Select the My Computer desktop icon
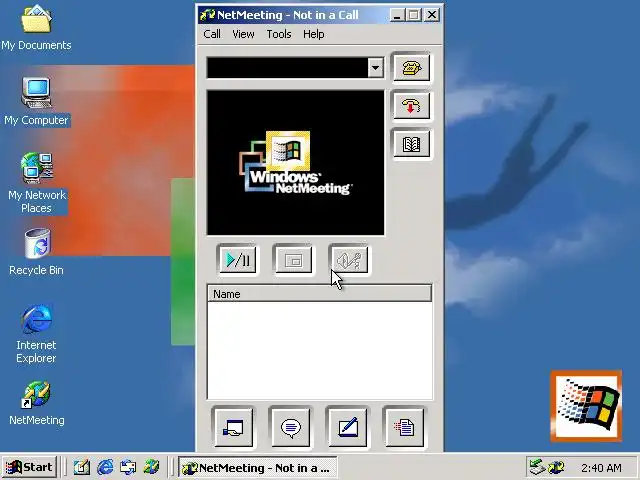 click(36, 103)
